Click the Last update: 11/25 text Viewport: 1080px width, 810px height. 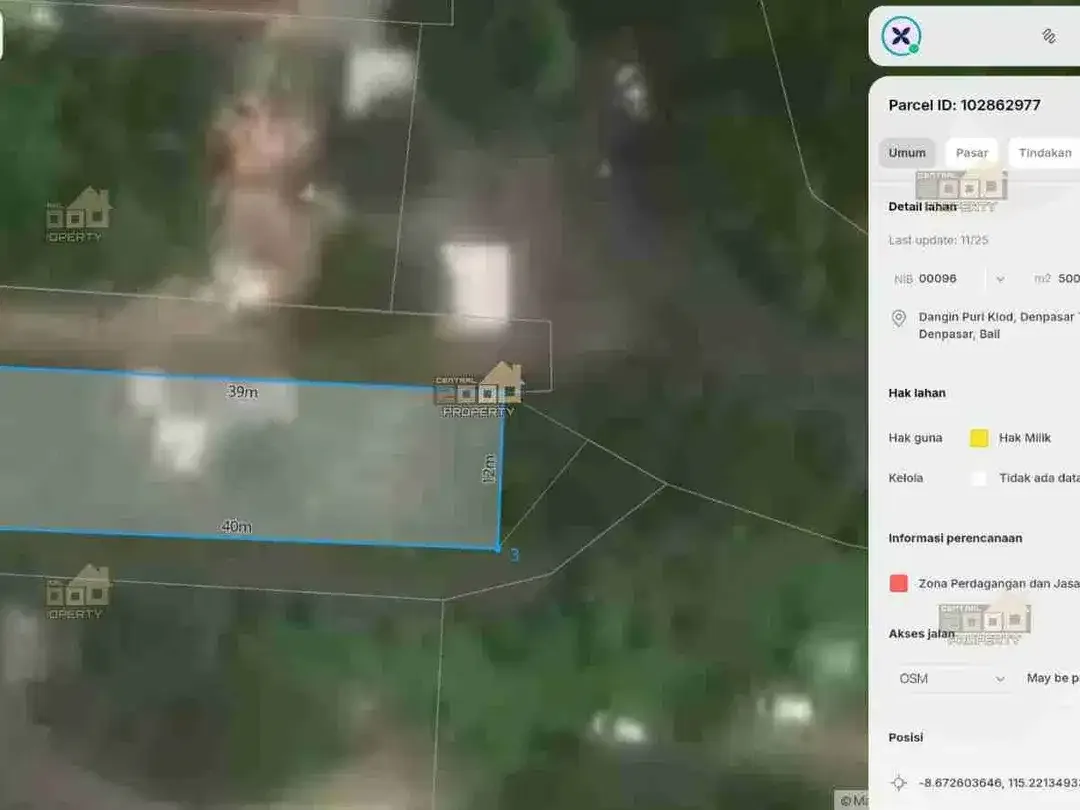(938, 240)
